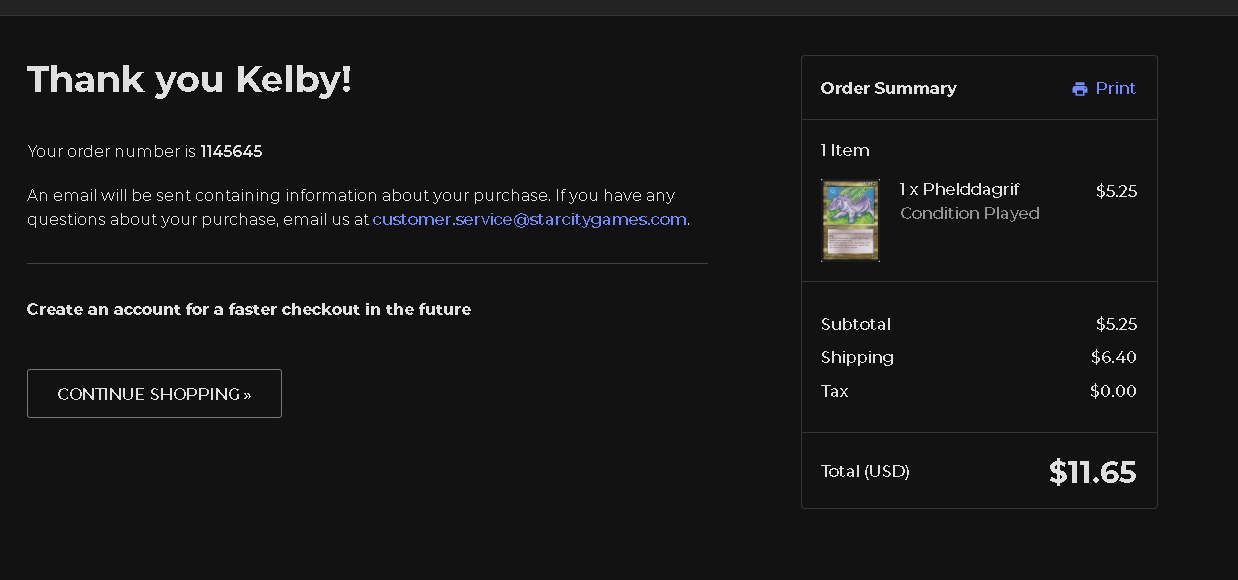1238x580 pixels.
Task: Click the printer icon in Order Summary
Action: click(x=1079, y=89)
